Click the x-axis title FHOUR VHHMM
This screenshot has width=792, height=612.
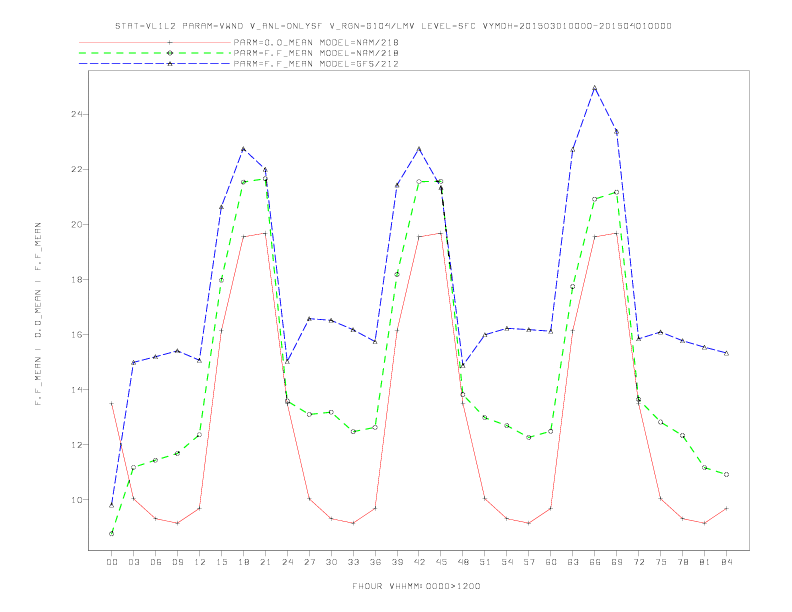416,586
